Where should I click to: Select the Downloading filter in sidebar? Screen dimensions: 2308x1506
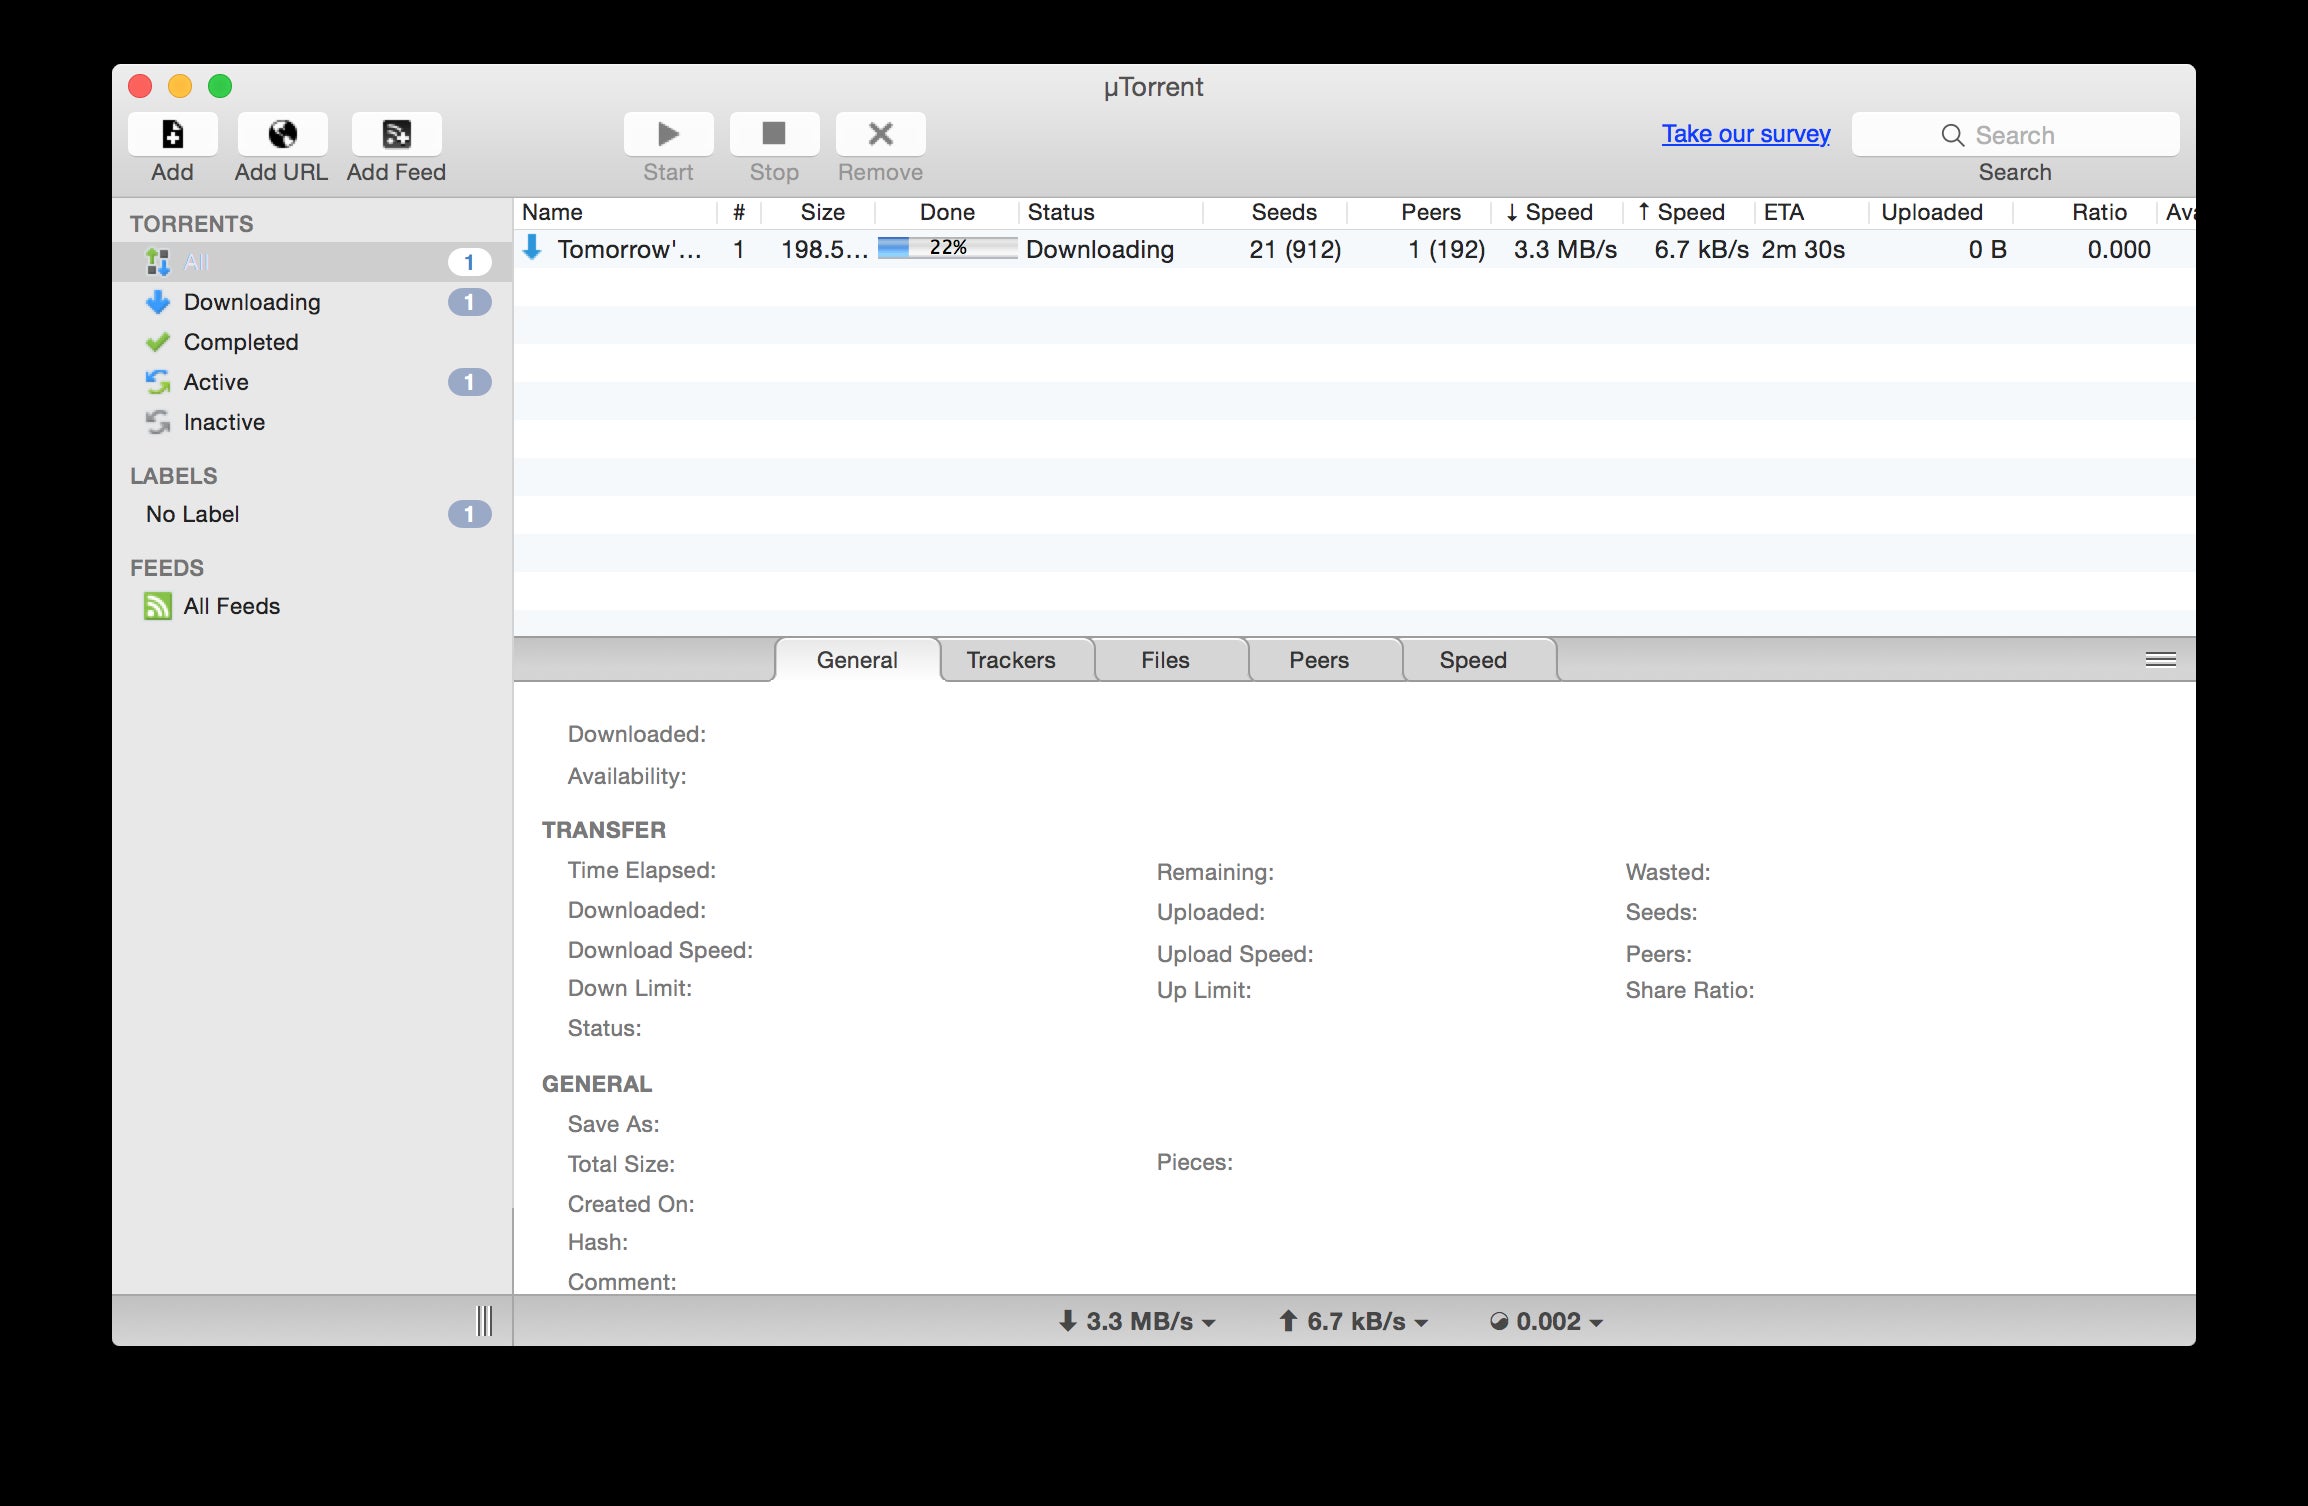pyautogui.click(x=251, y=300)
